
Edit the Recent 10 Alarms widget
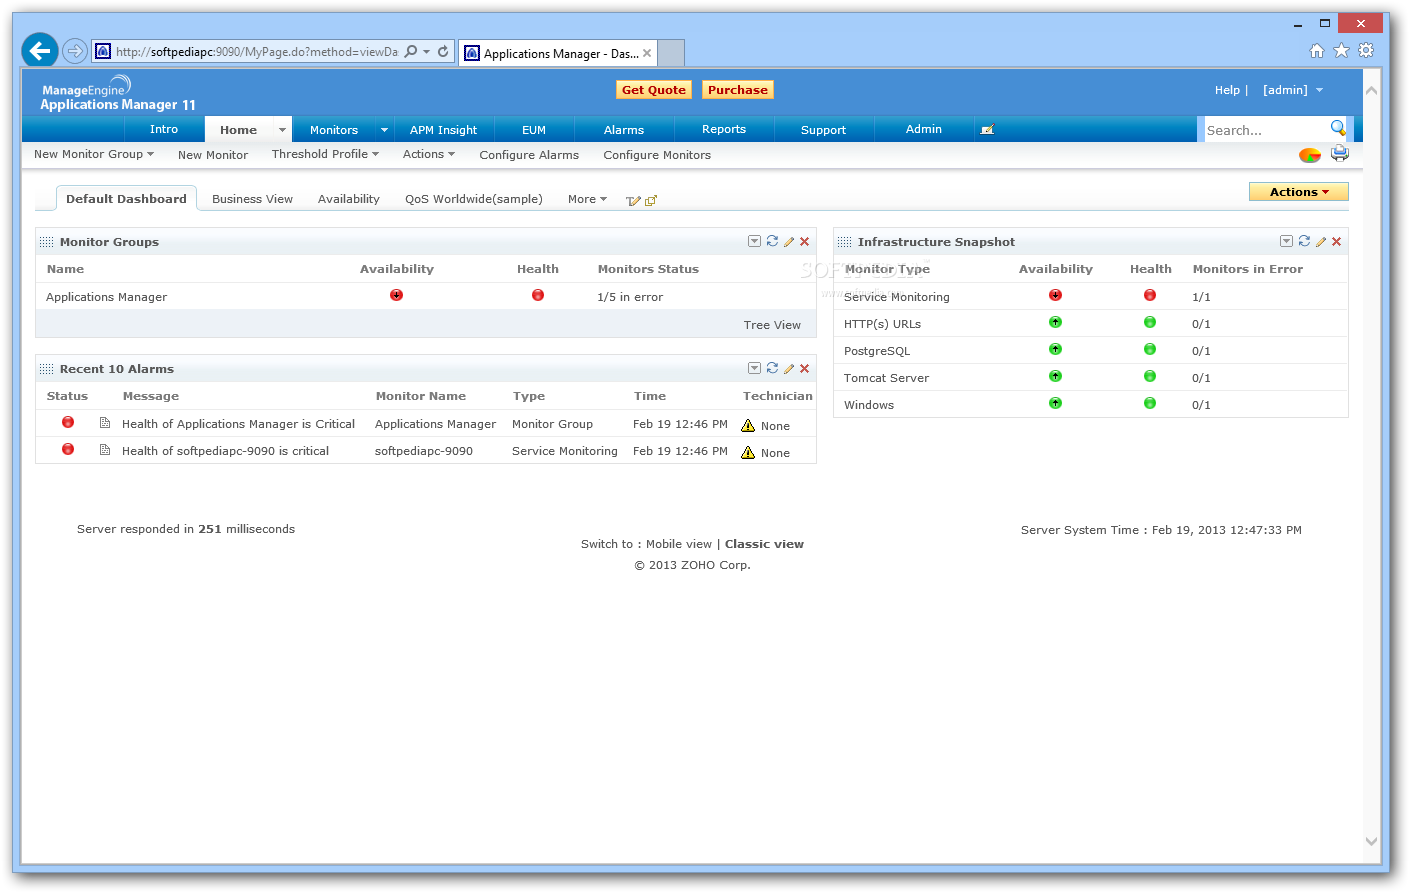789,369
